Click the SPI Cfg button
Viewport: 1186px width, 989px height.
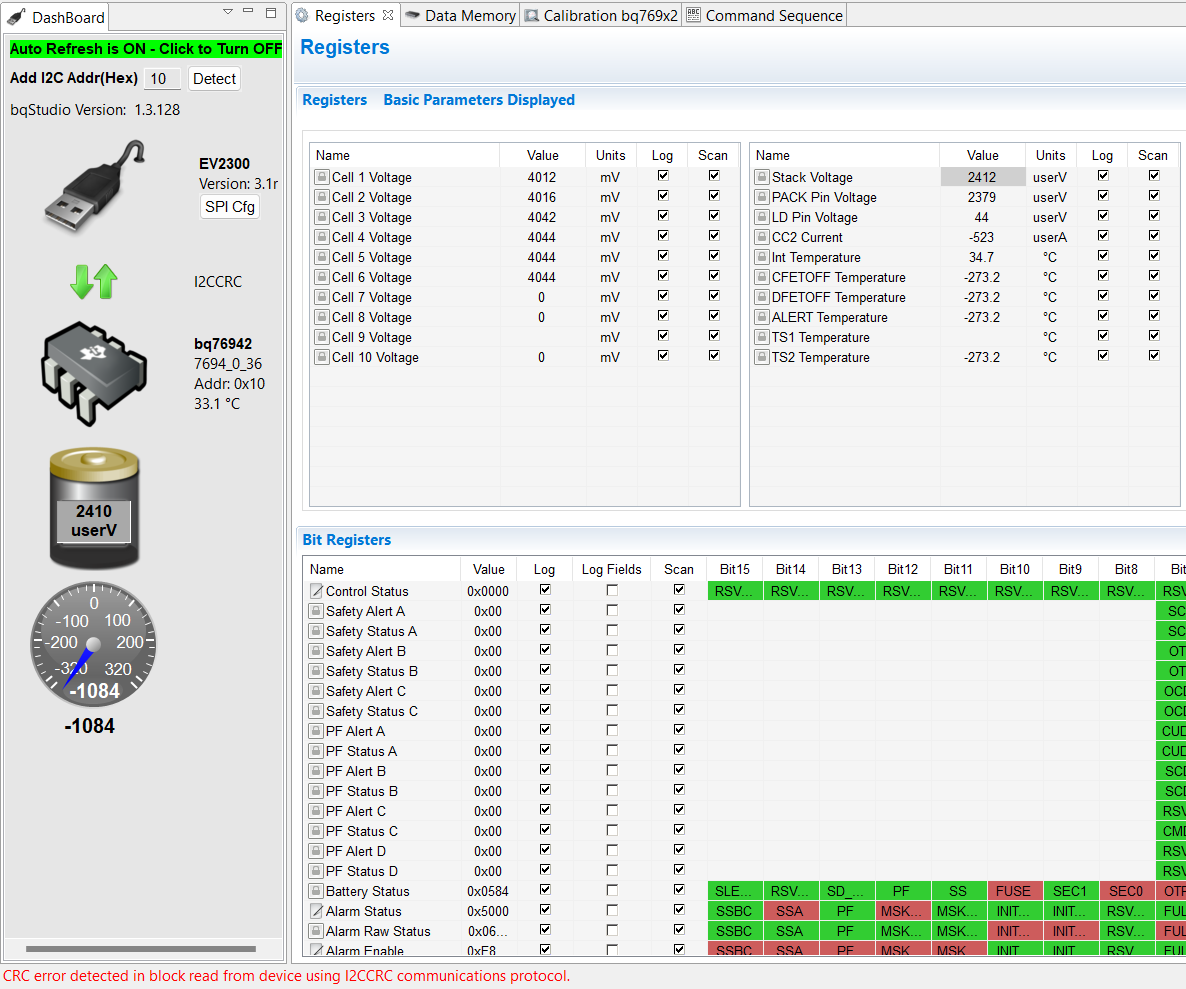230,206
